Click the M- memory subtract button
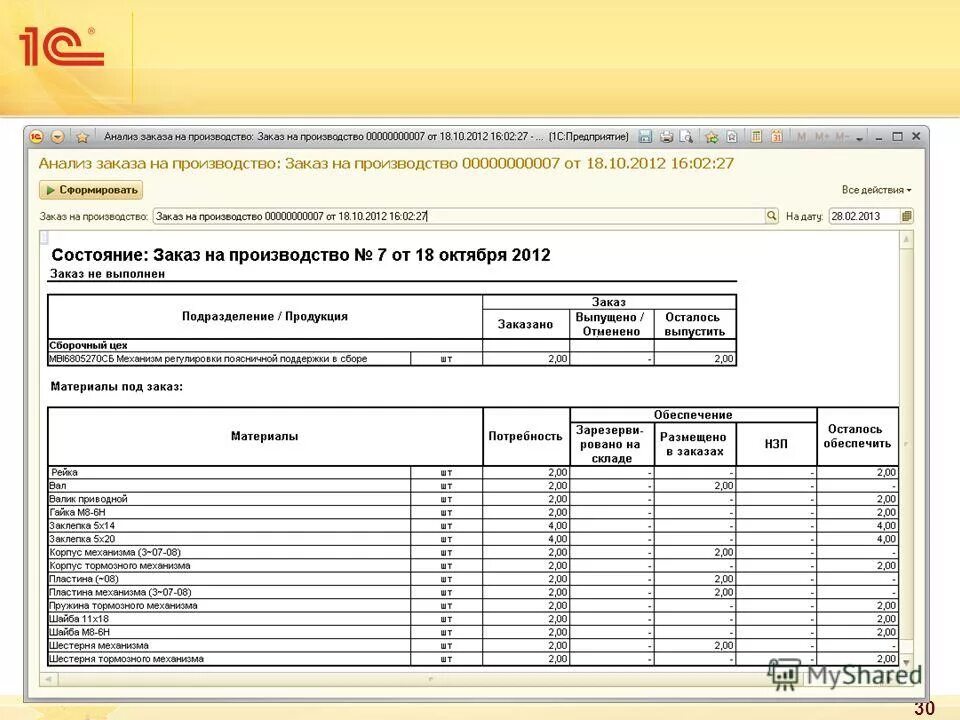Viewport: 960px width, 720px height. tap(842, 137)
